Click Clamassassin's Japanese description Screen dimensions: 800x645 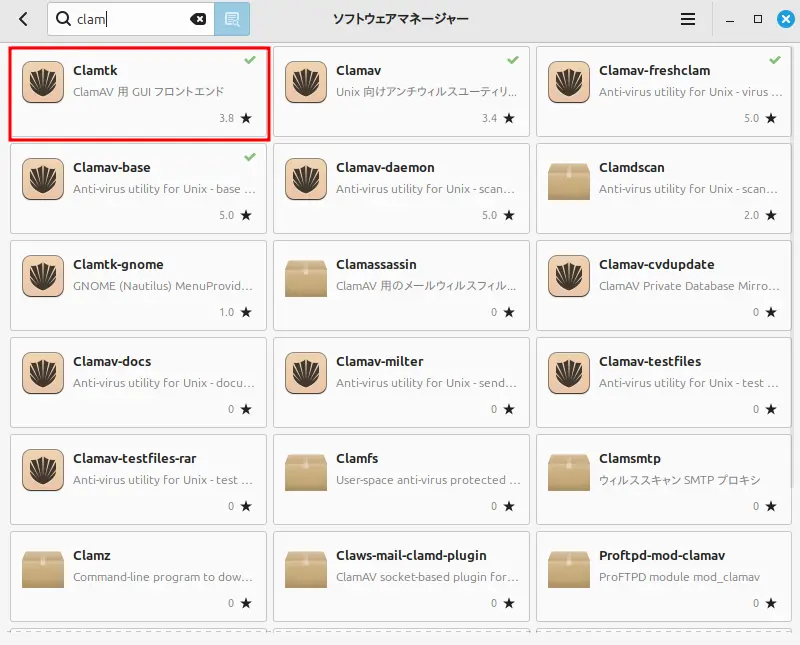tap(426, 286)
